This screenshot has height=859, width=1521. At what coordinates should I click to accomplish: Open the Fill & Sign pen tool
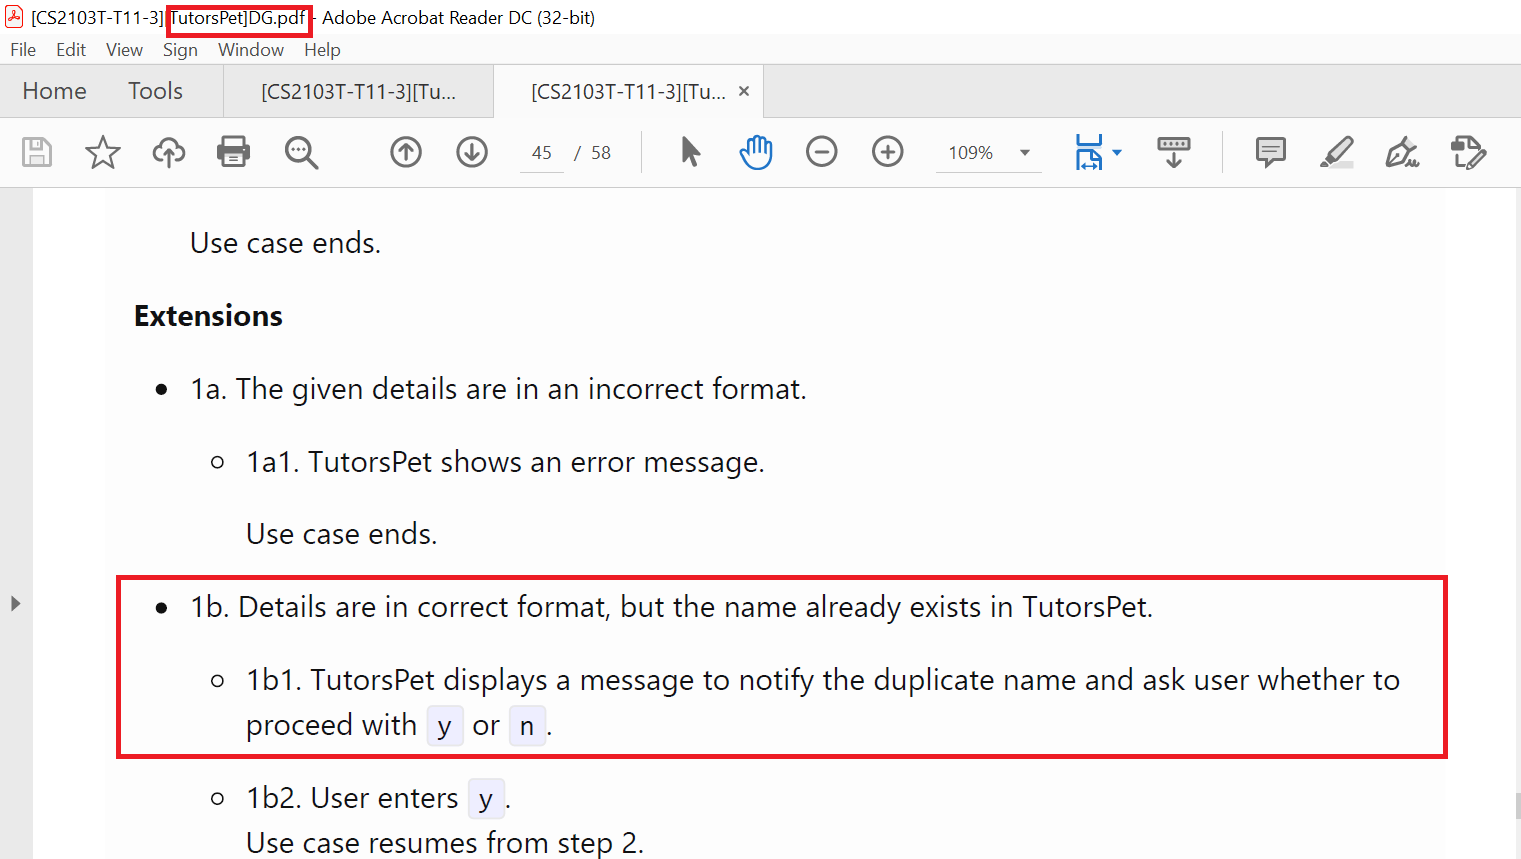pyautogui.click(x=1402, y=152)
